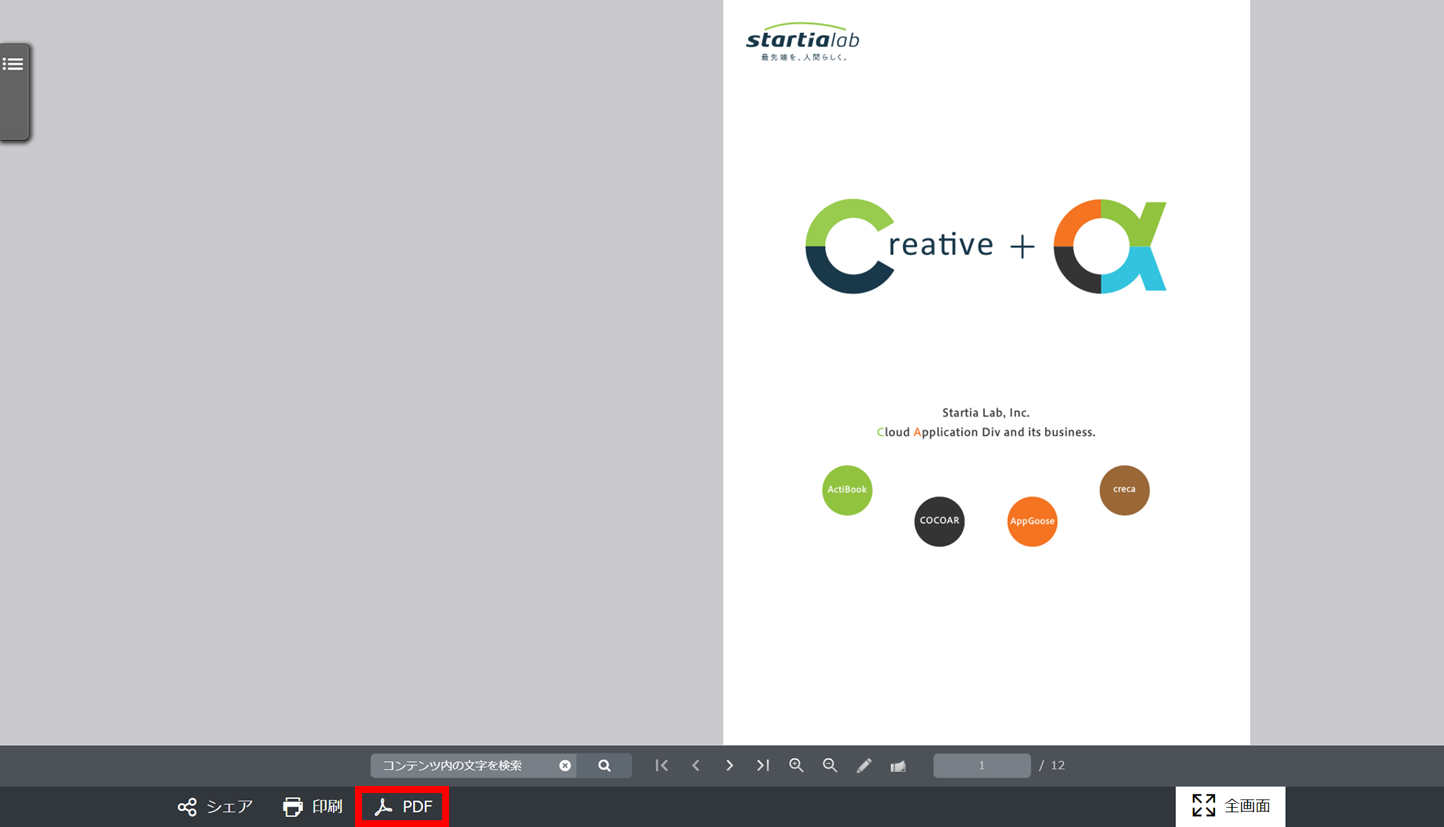Click 'Cloud Application Div and its business.'

point(986,432)
